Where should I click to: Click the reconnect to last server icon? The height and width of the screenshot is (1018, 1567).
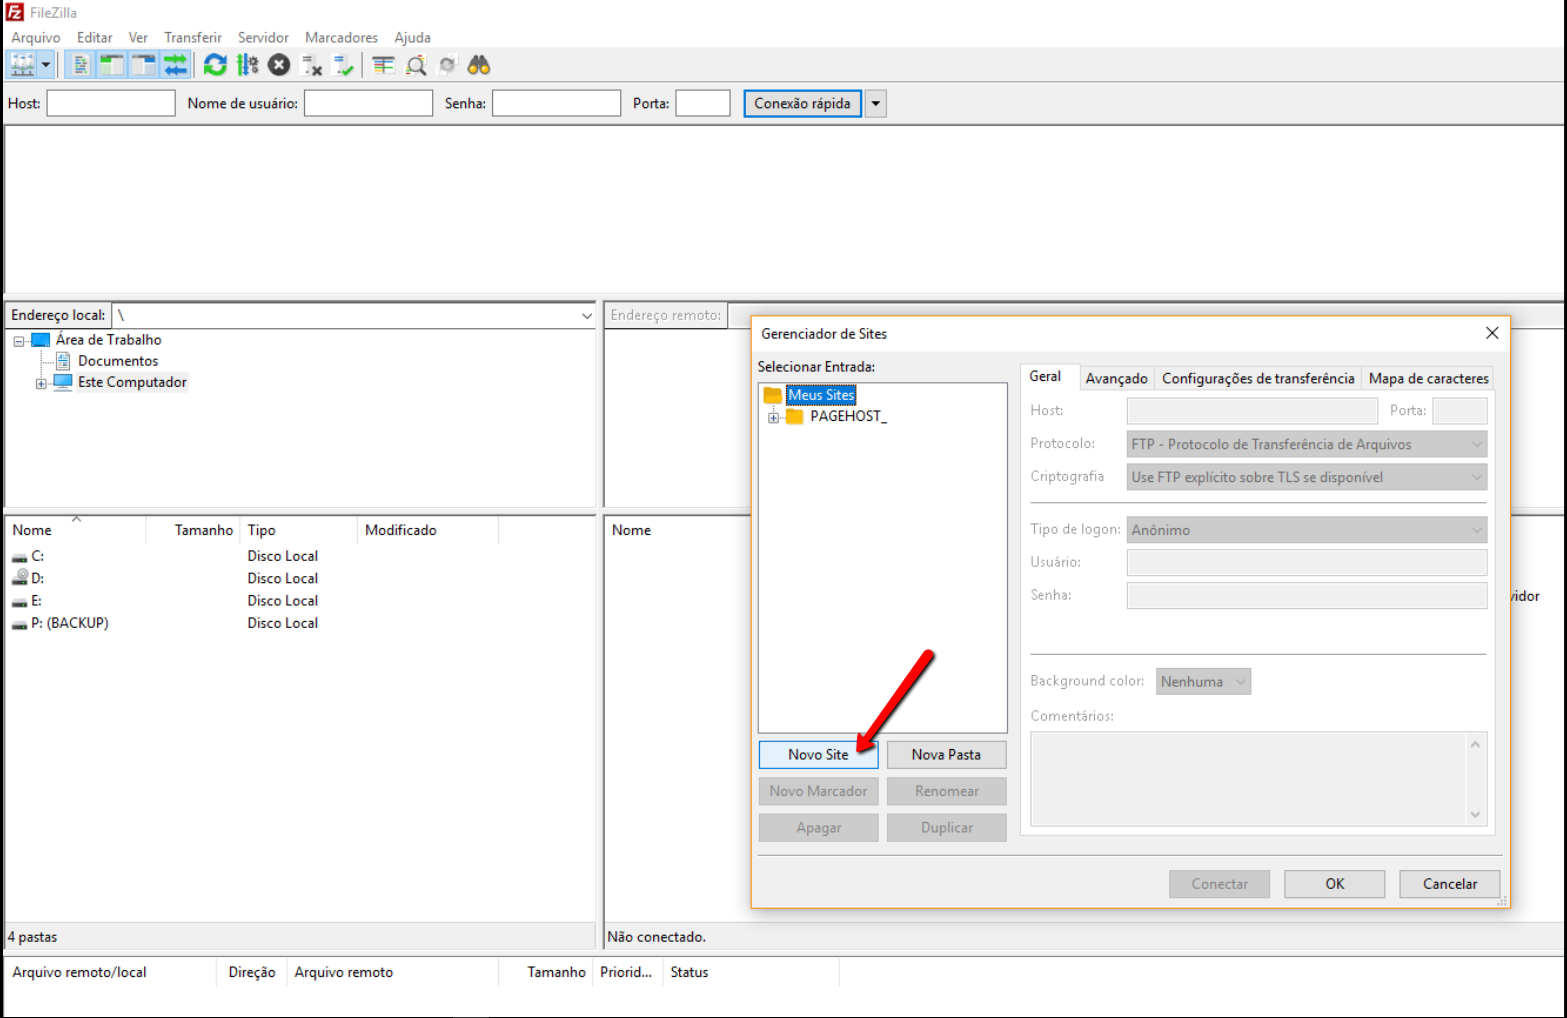tap(344, 65)
